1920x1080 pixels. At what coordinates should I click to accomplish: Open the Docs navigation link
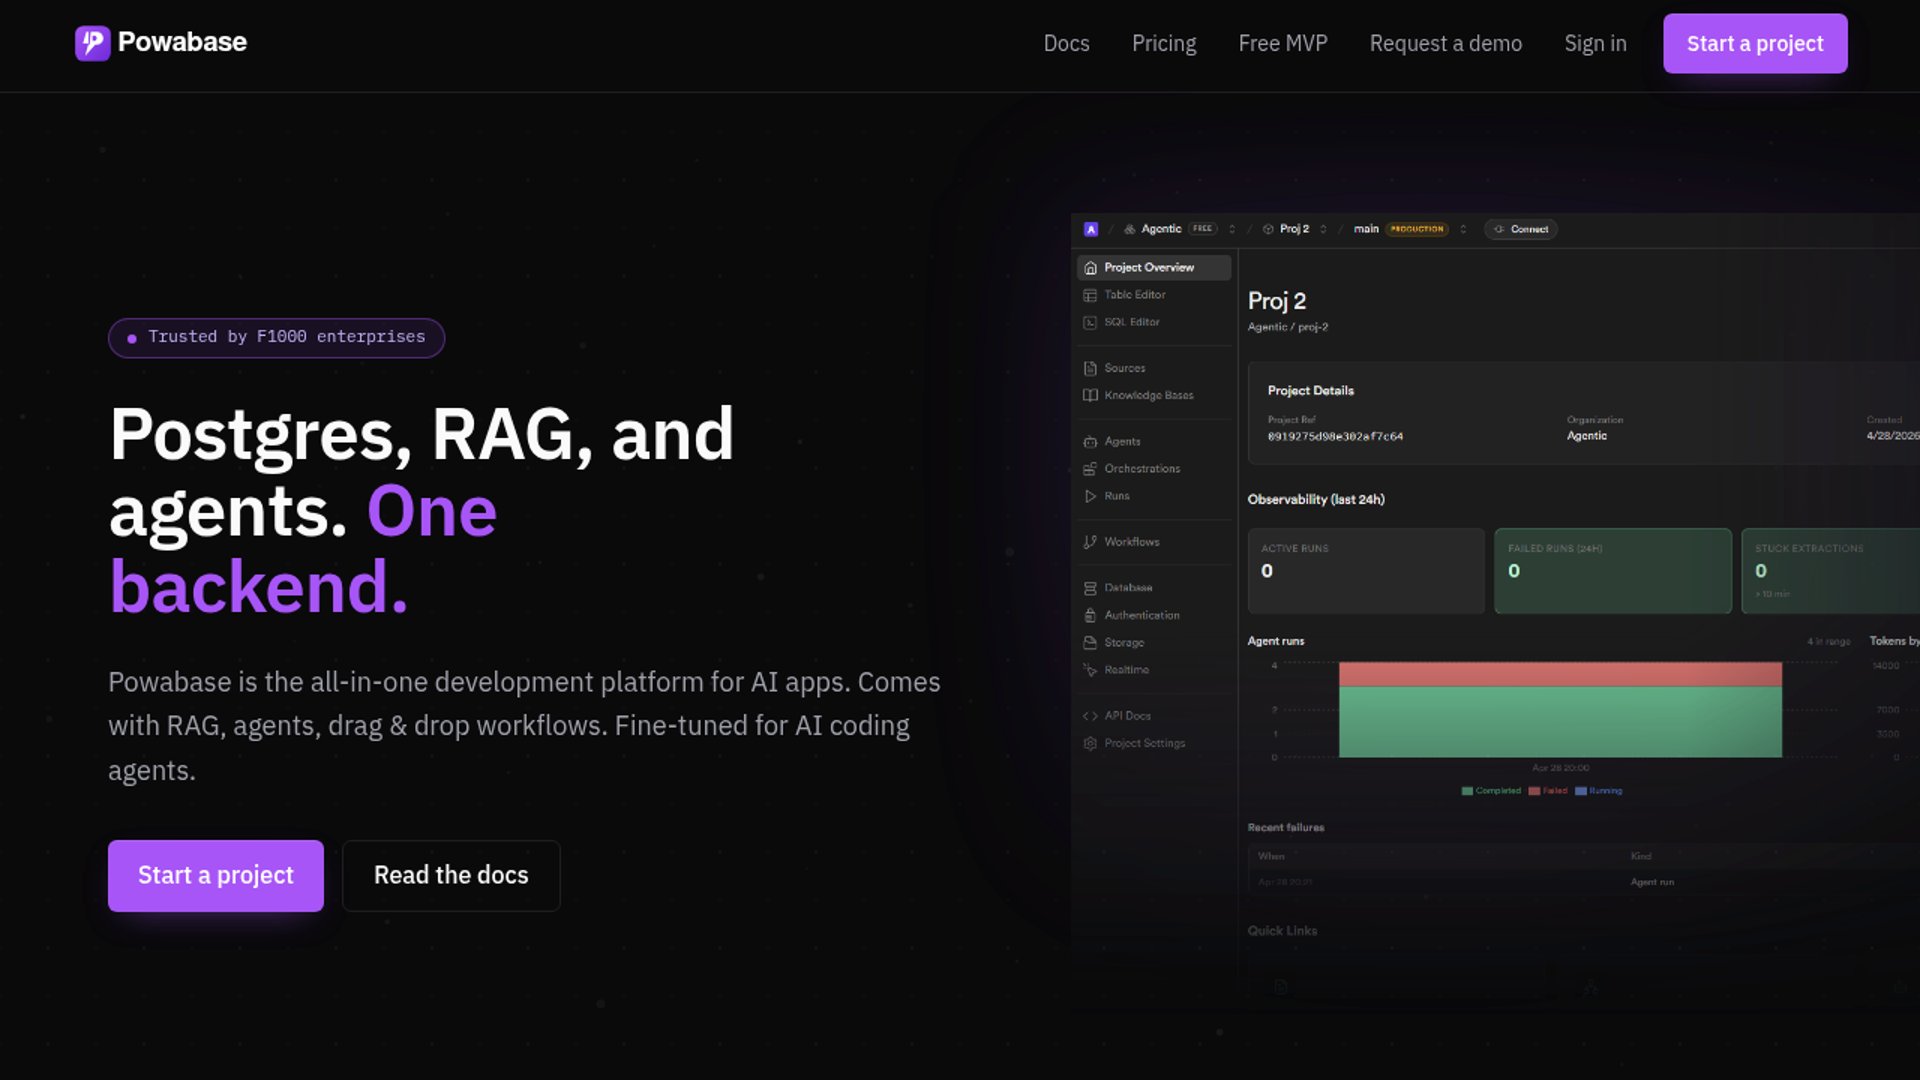point(1066,44)
